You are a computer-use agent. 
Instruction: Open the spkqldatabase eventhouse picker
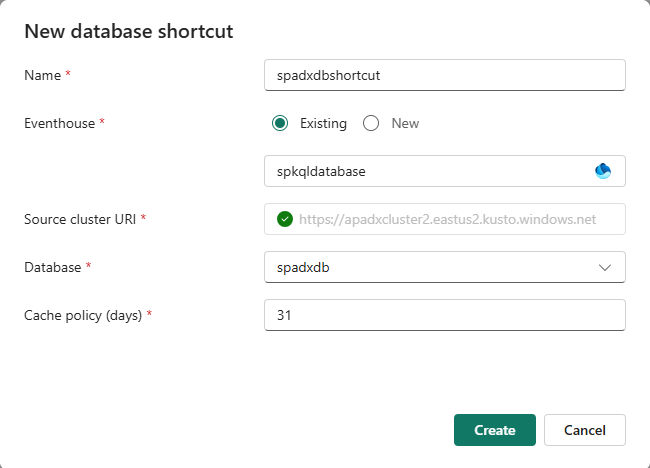430,171
